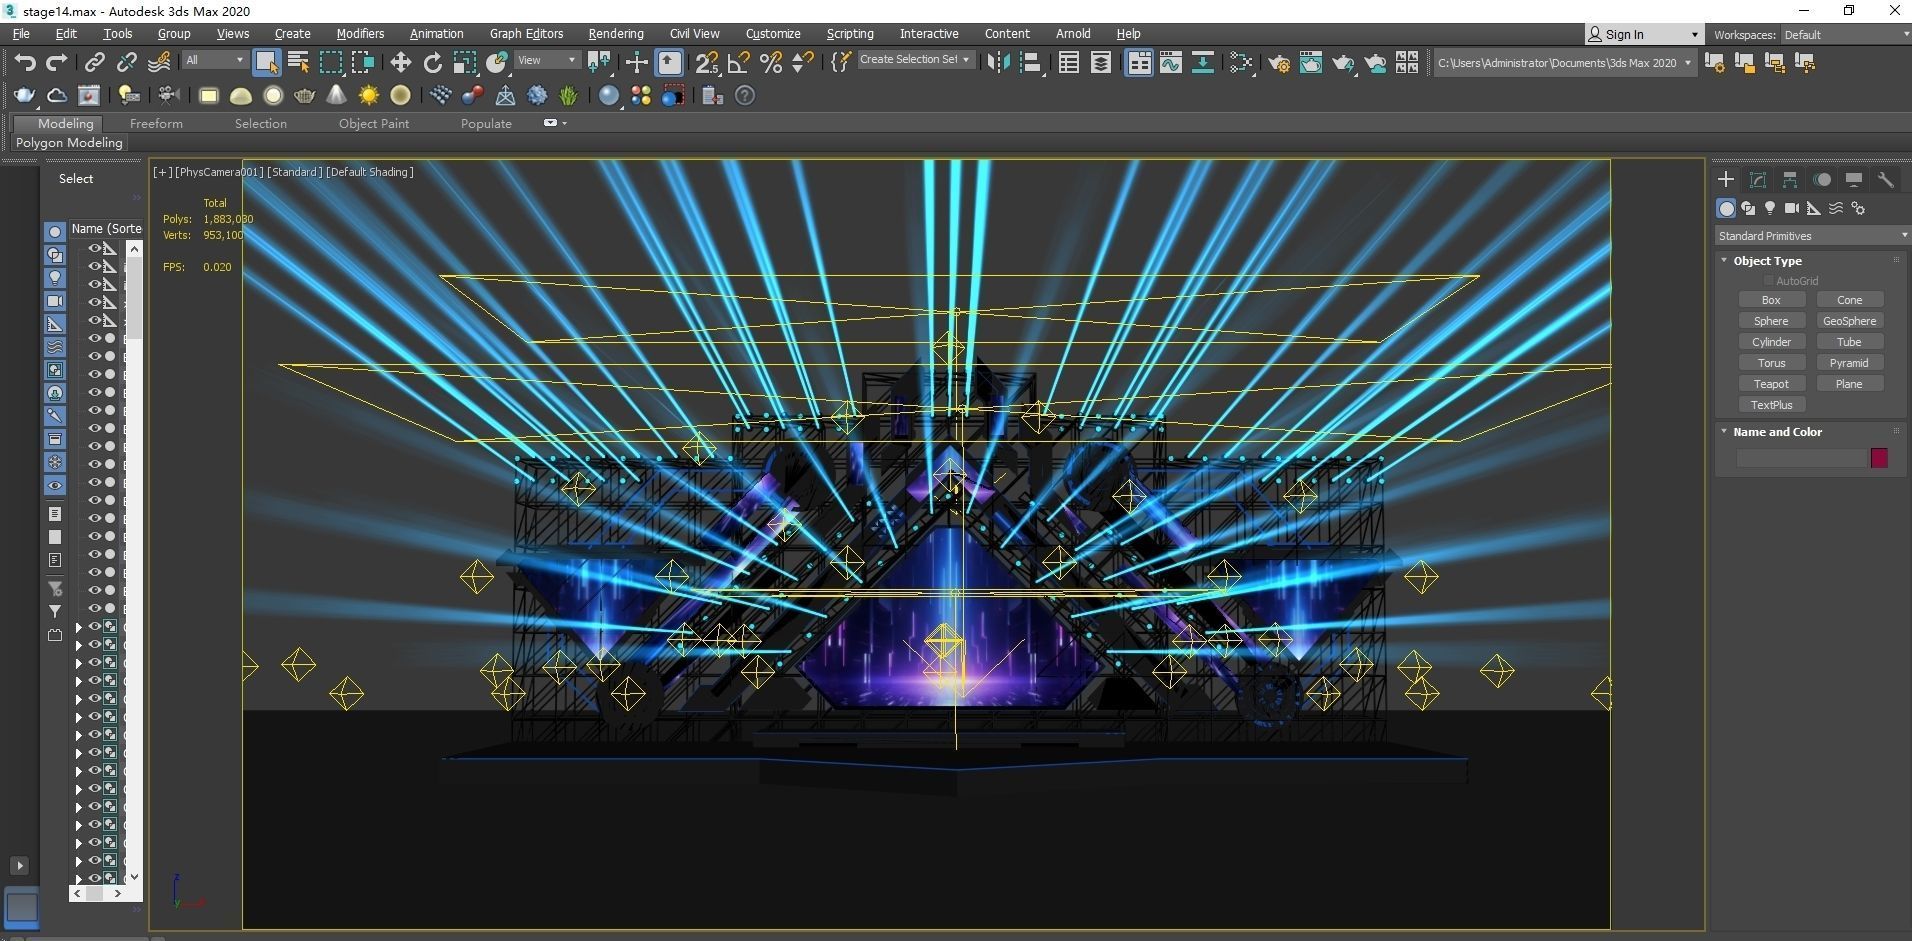The height and width of the screenshot is (941, 1912).
Task: Switch to Modify command panel tab
Action: point(1758,180)
